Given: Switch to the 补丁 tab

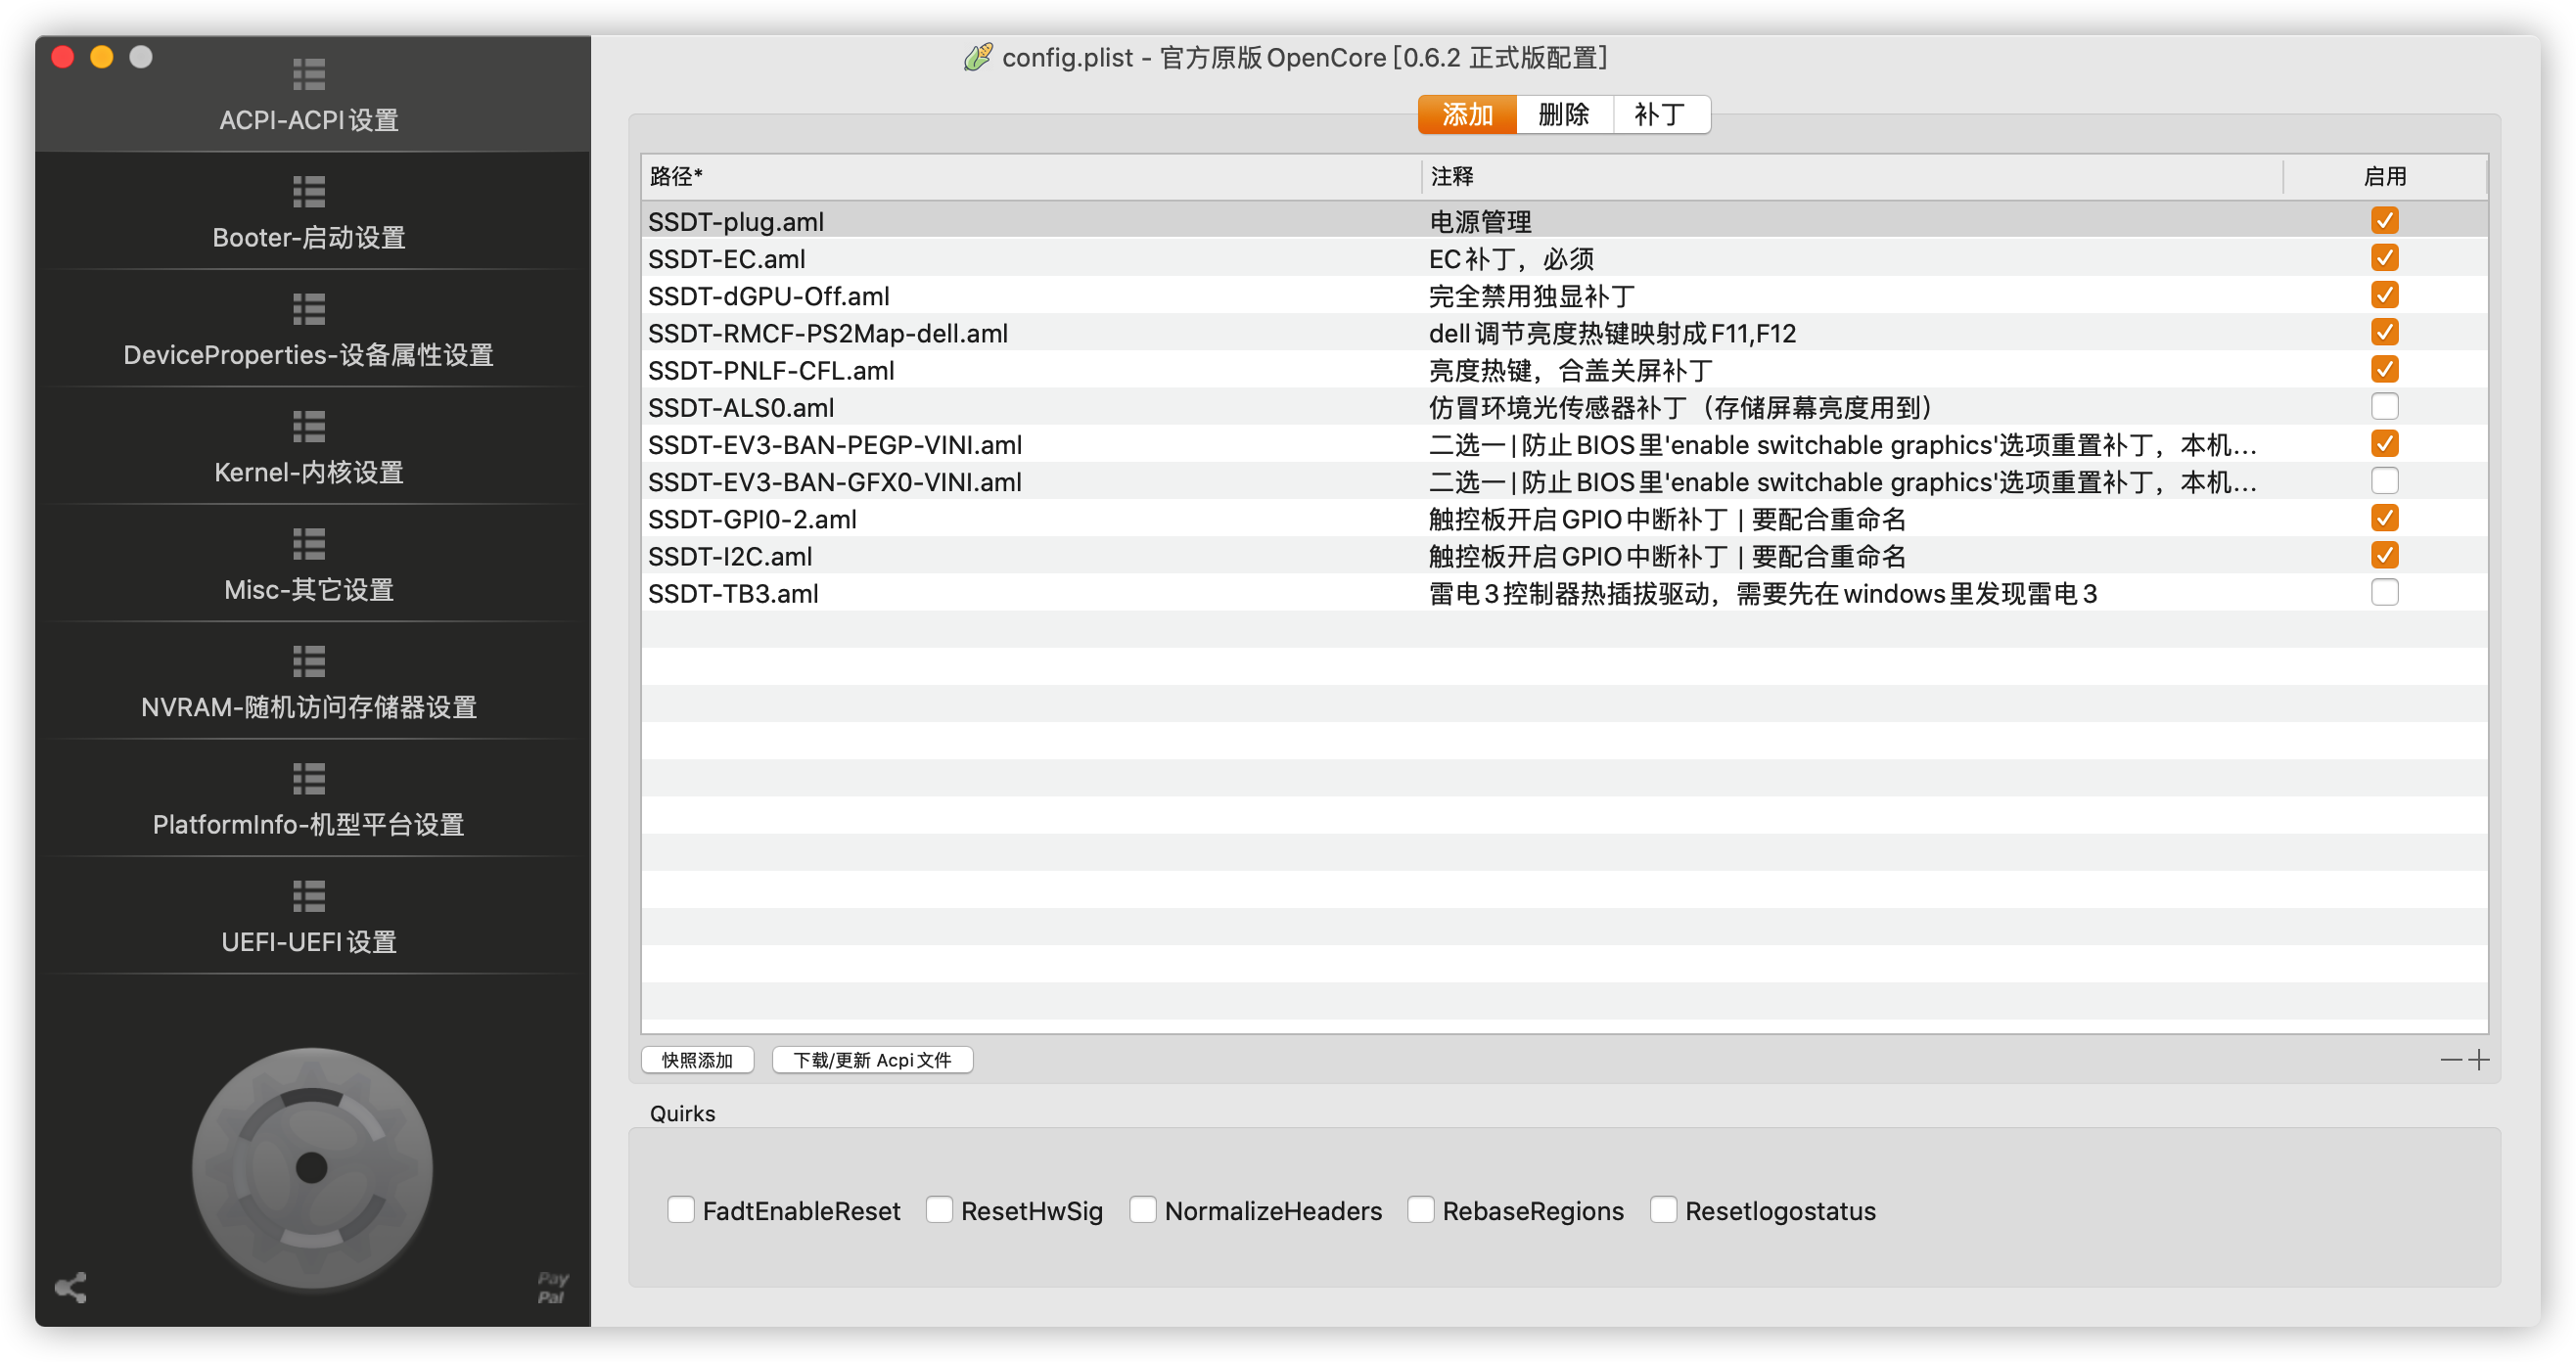Looking at the screenshot, I should 1660,115.
